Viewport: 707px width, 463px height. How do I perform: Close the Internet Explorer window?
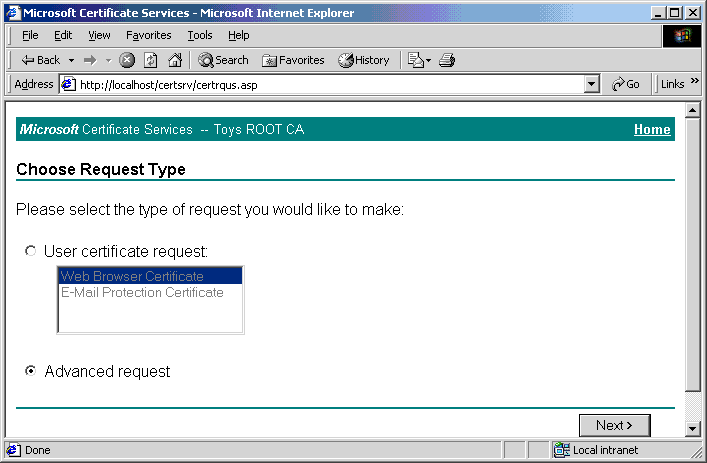693,13
